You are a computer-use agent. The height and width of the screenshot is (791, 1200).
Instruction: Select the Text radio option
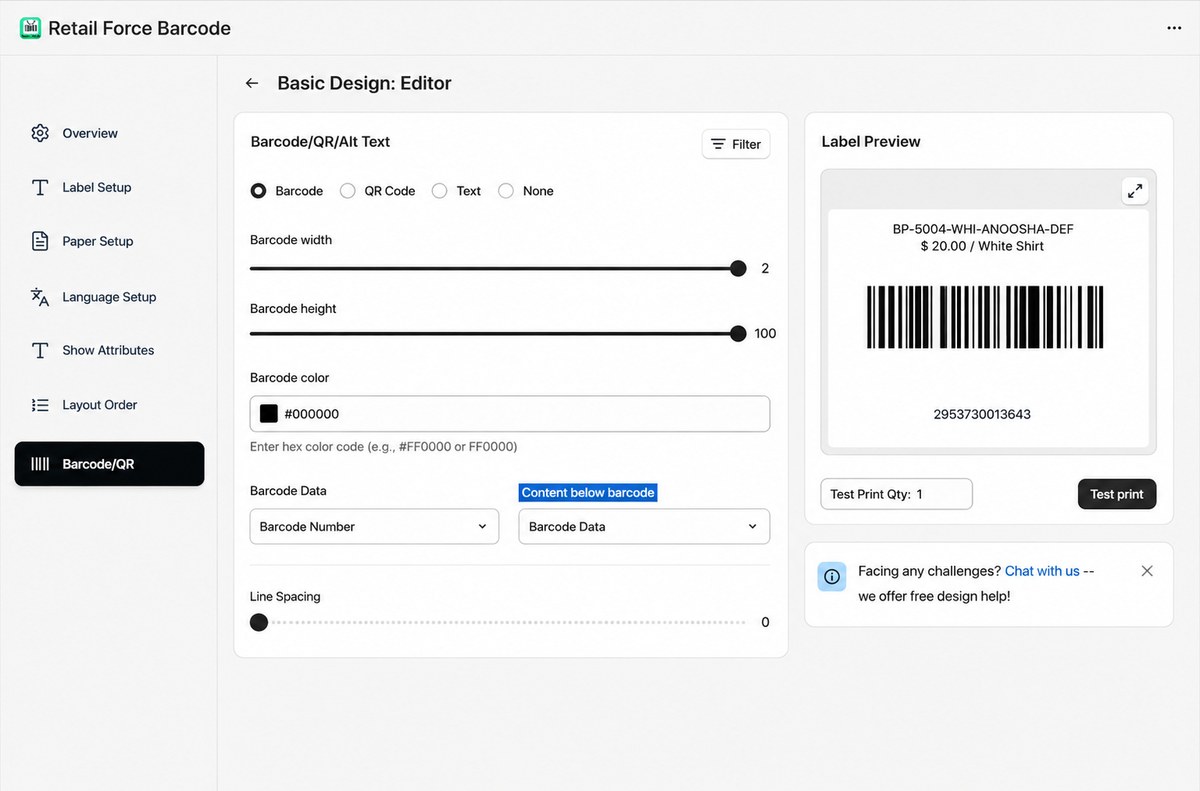click(440, 191)
